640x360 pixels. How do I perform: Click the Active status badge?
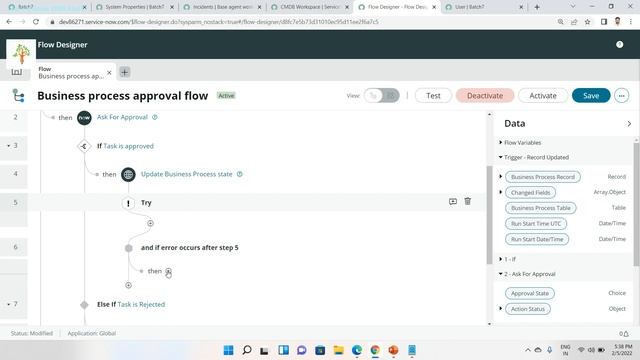(x=226, y=96)
